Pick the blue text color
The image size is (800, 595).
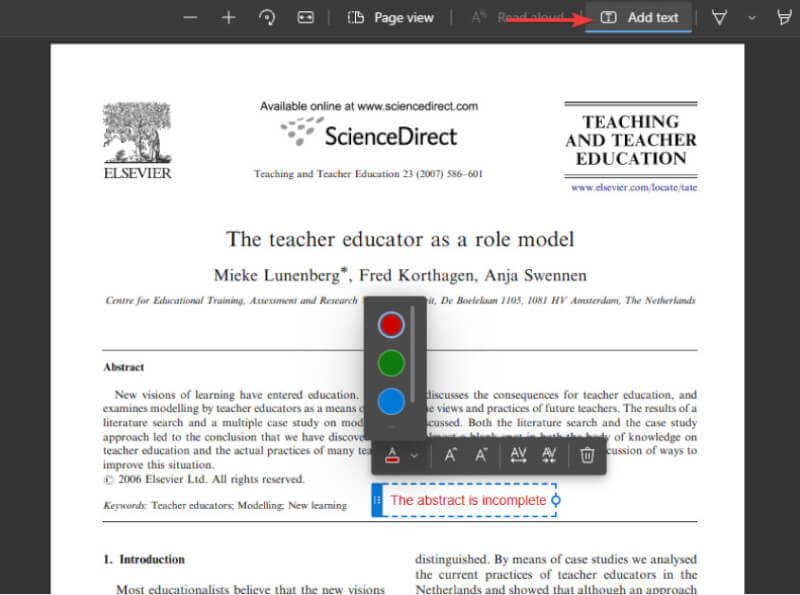click(391, 401)
